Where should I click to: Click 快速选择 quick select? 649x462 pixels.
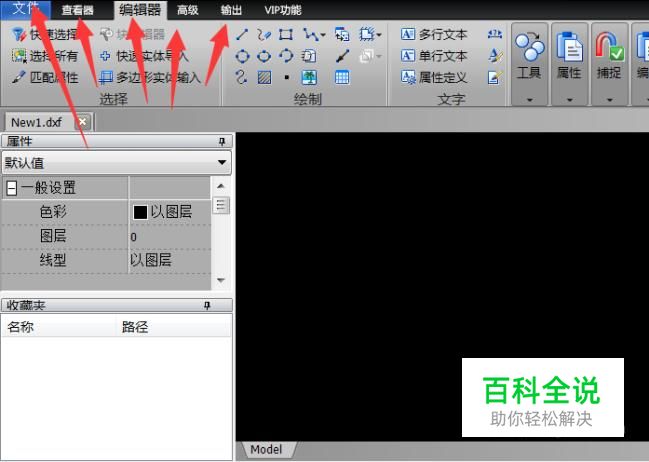pos(45,34)
